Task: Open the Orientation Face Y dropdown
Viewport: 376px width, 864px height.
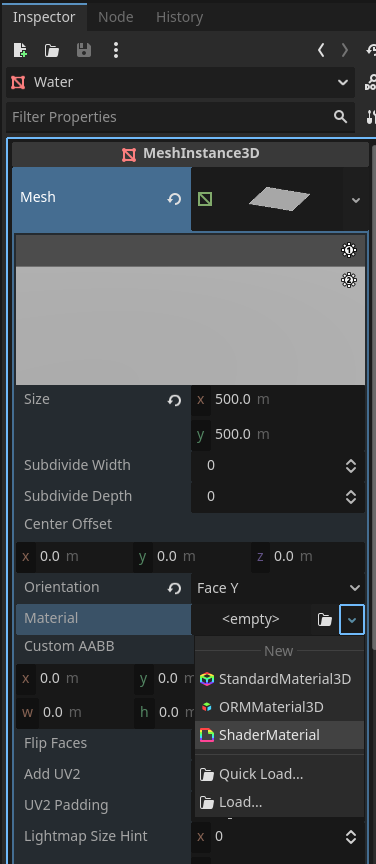Action: [354, 588]
